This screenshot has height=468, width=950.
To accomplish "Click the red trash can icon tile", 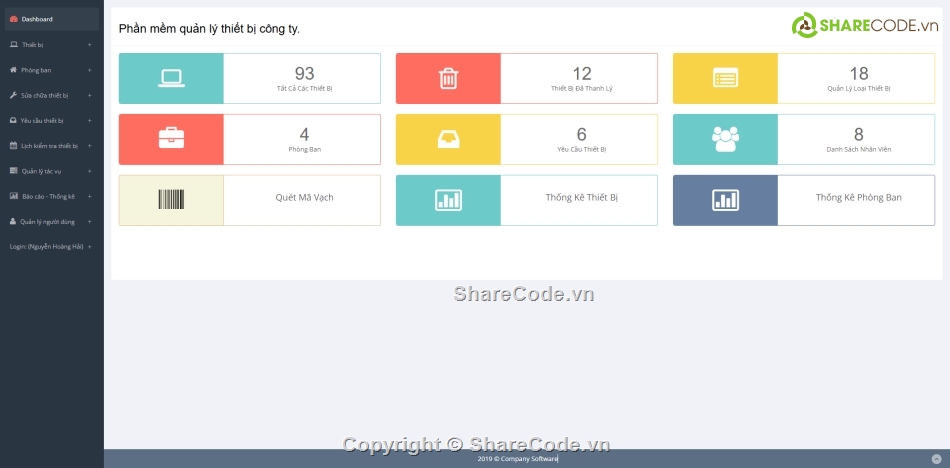I will (x=448, y=78).
